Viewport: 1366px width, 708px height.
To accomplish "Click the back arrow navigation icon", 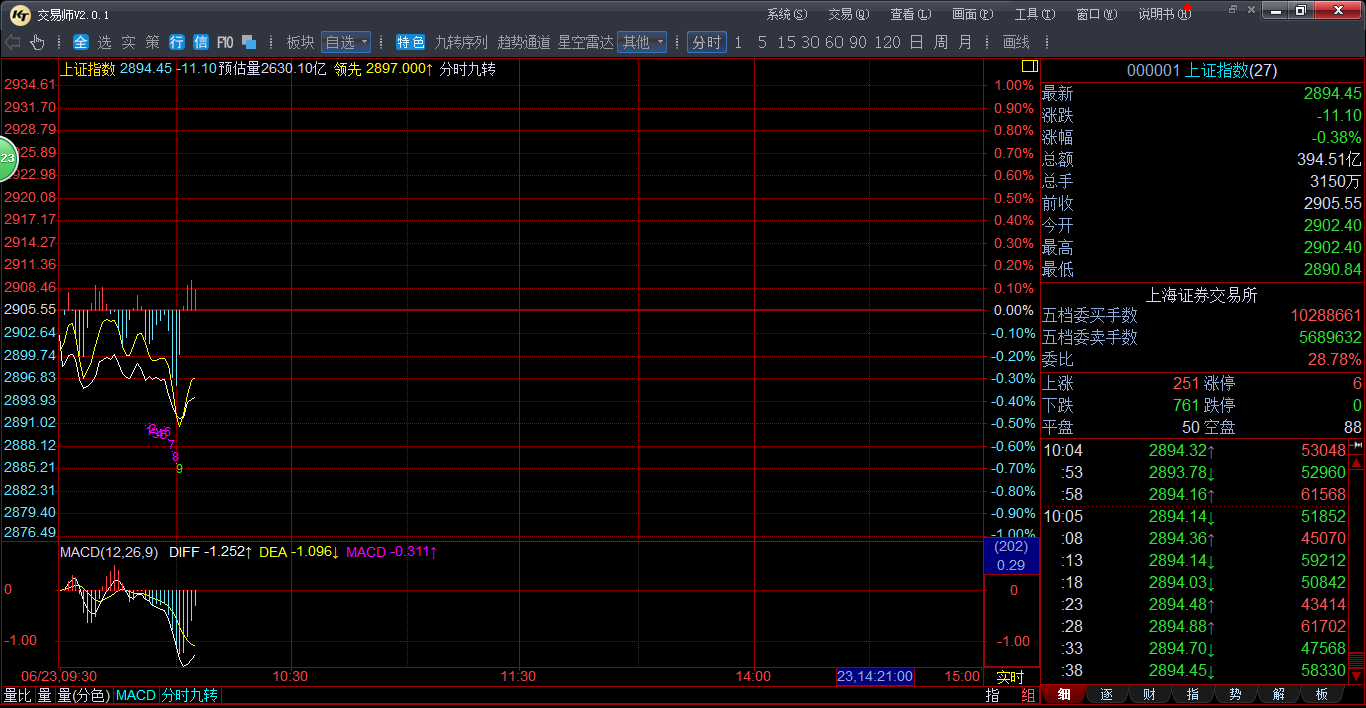I will click(x=13, y=42).
